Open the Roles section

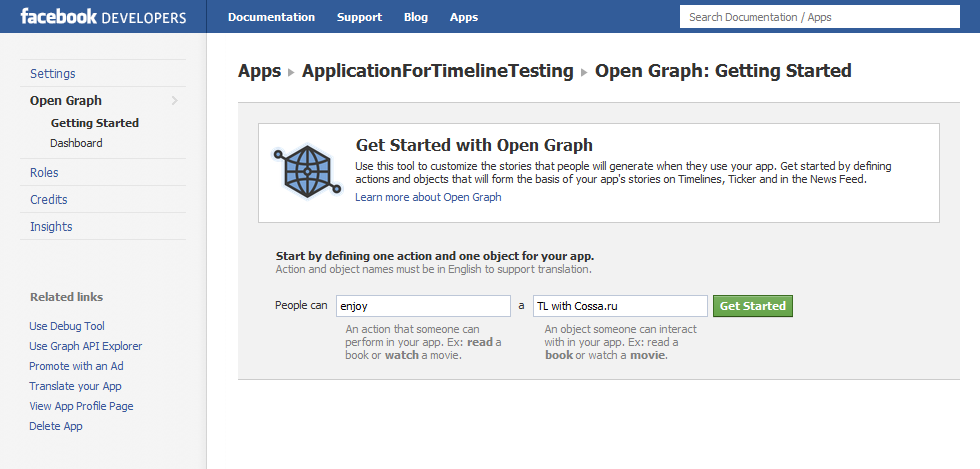click(44, 173)
